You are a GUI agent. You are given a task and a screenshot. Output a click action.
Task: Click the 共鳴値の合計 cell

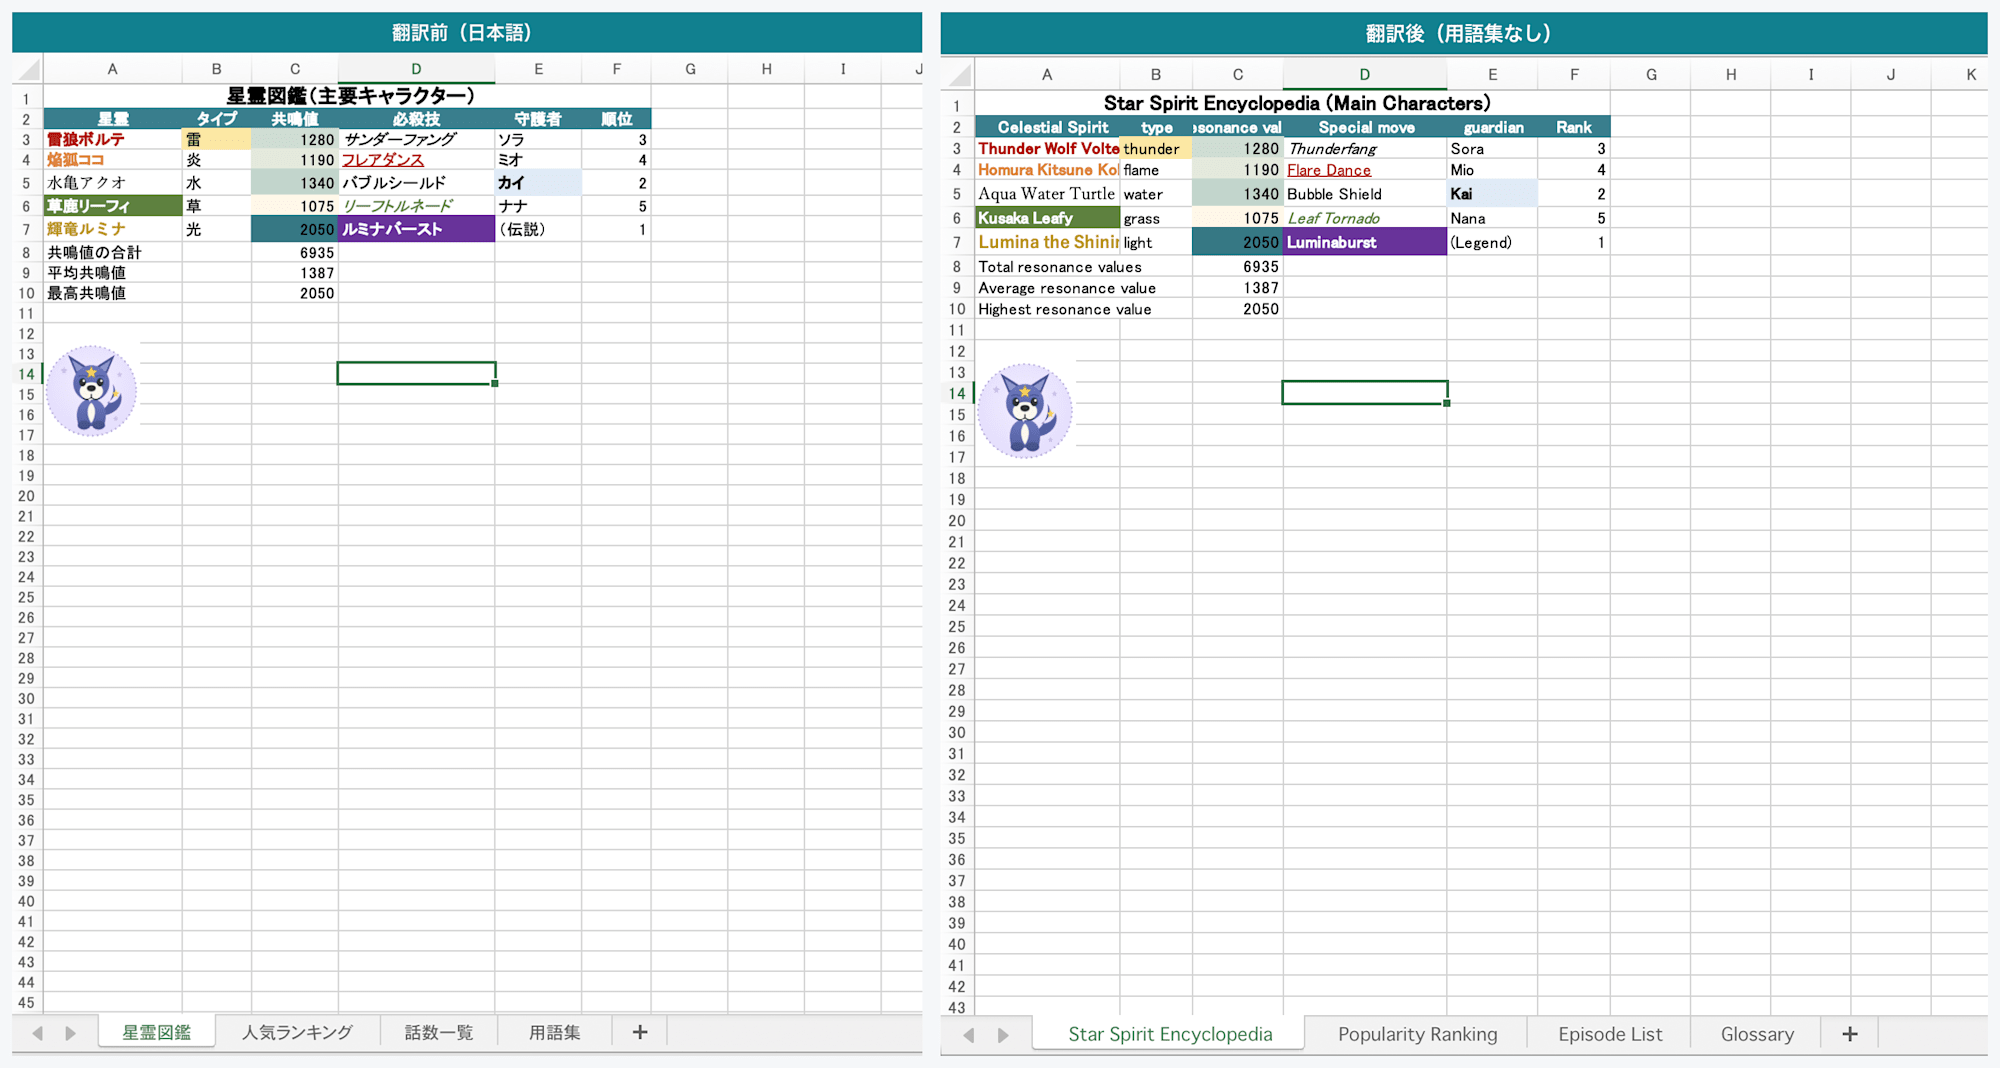click(113, 252)
